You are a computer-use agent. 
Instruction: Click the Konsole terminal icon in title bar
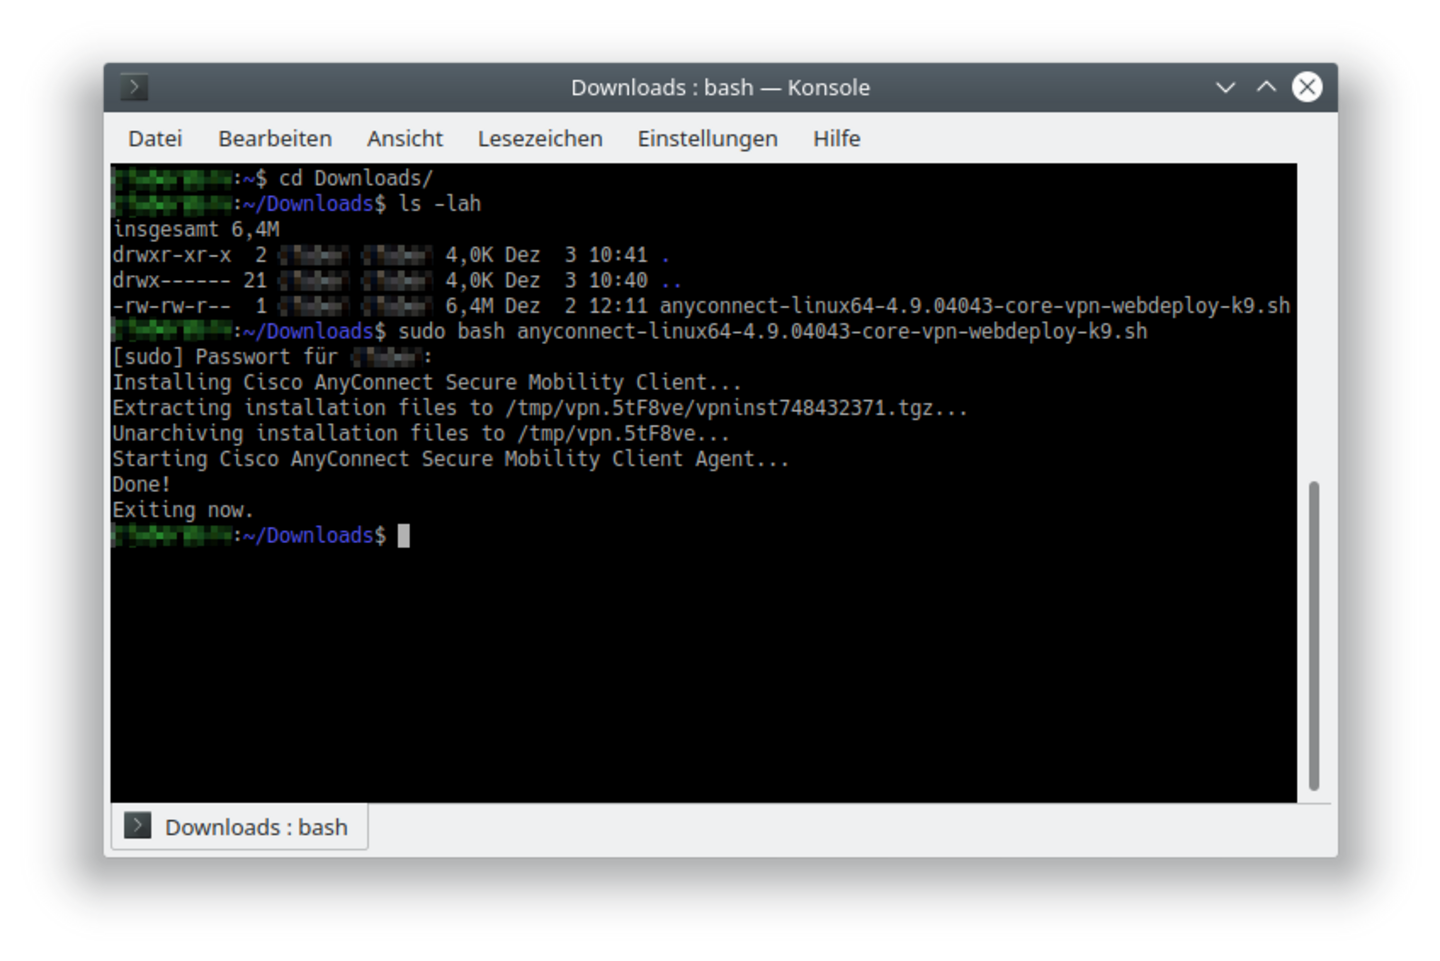tap(134, 87)
